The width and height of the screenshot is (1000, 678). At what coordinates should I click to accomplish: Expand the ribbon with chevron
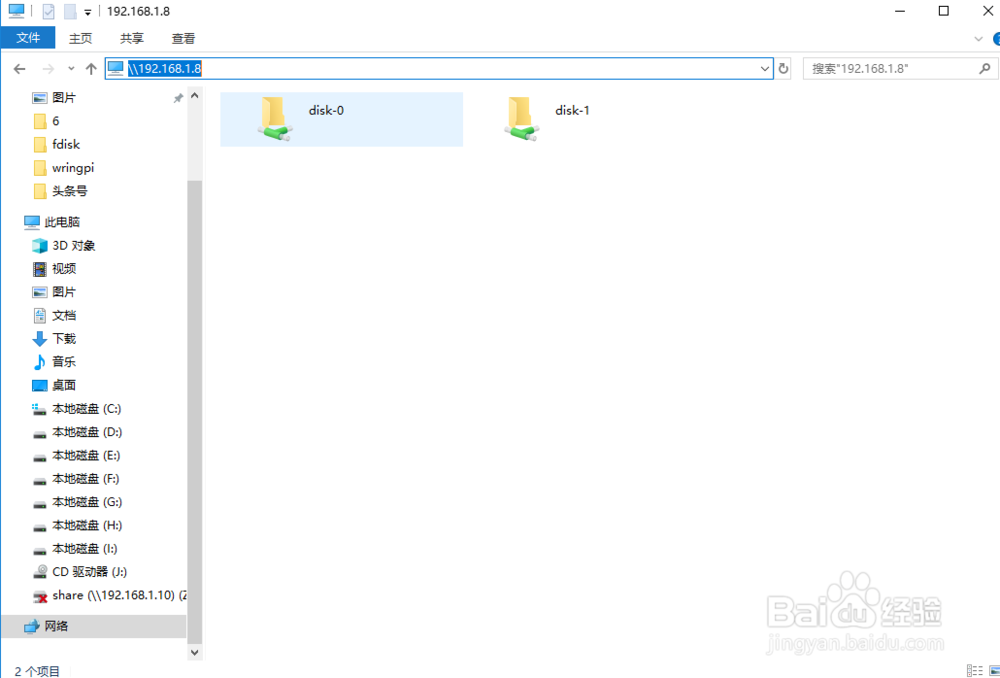point(979,39)
